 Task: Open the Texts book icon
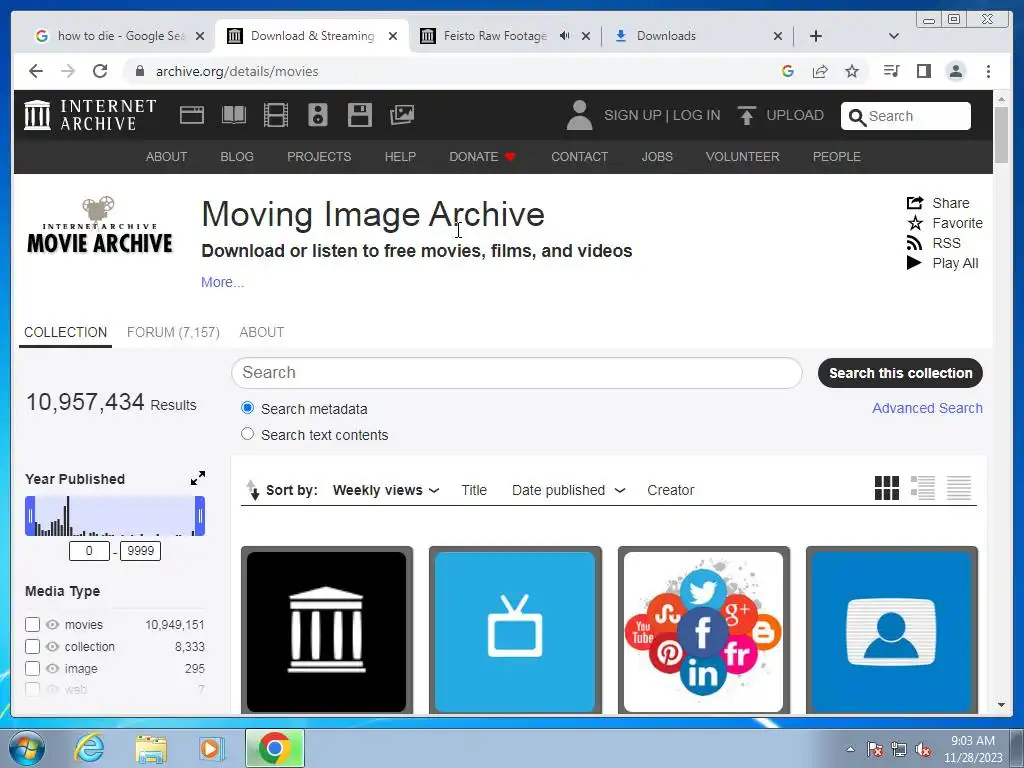pyautogui.click(x=234, y=115)
